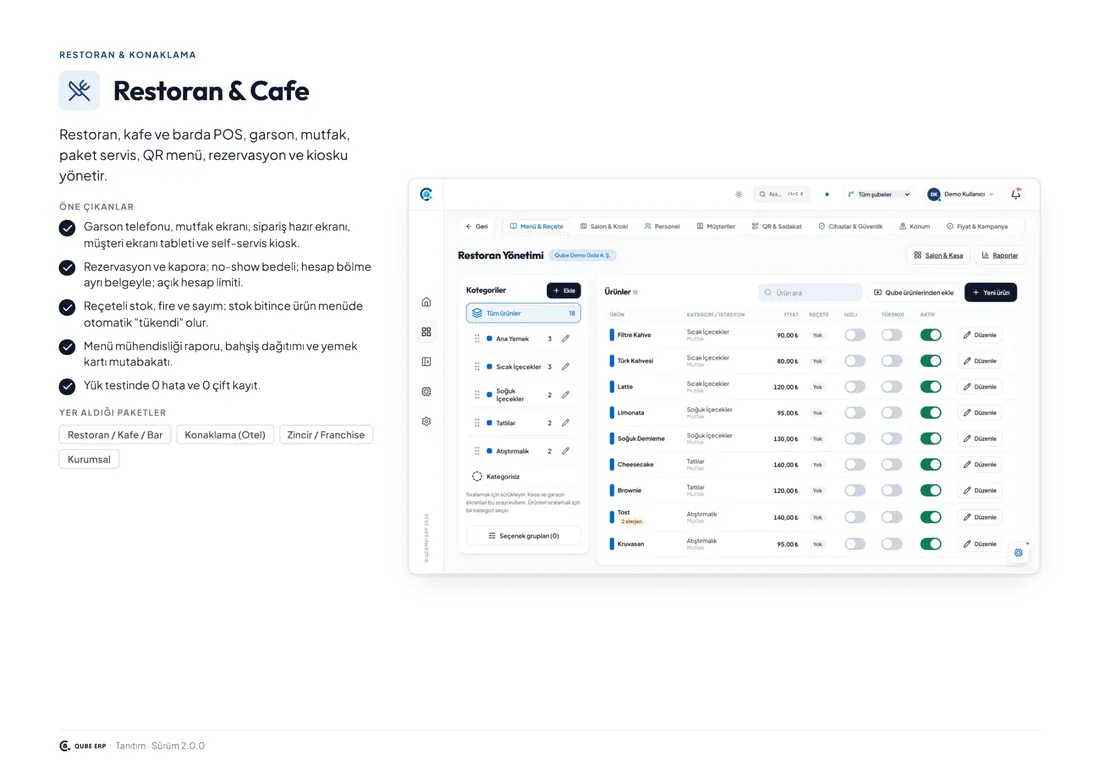The width and height of the screenshot is (1100, 778).
Task: Switch on Hızlı for Cheesecake
Action: (854, 465)
